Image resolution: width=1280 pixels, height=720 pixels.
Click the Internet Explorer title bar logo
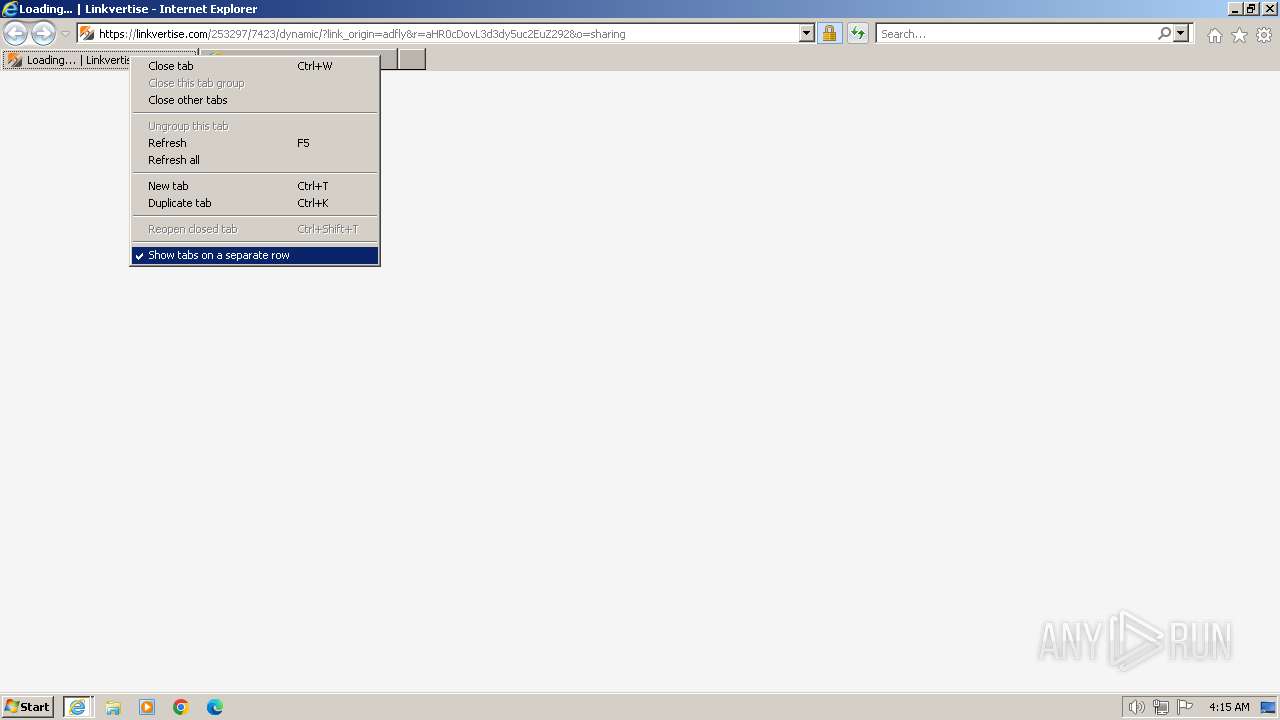click(x=10, y=9)
